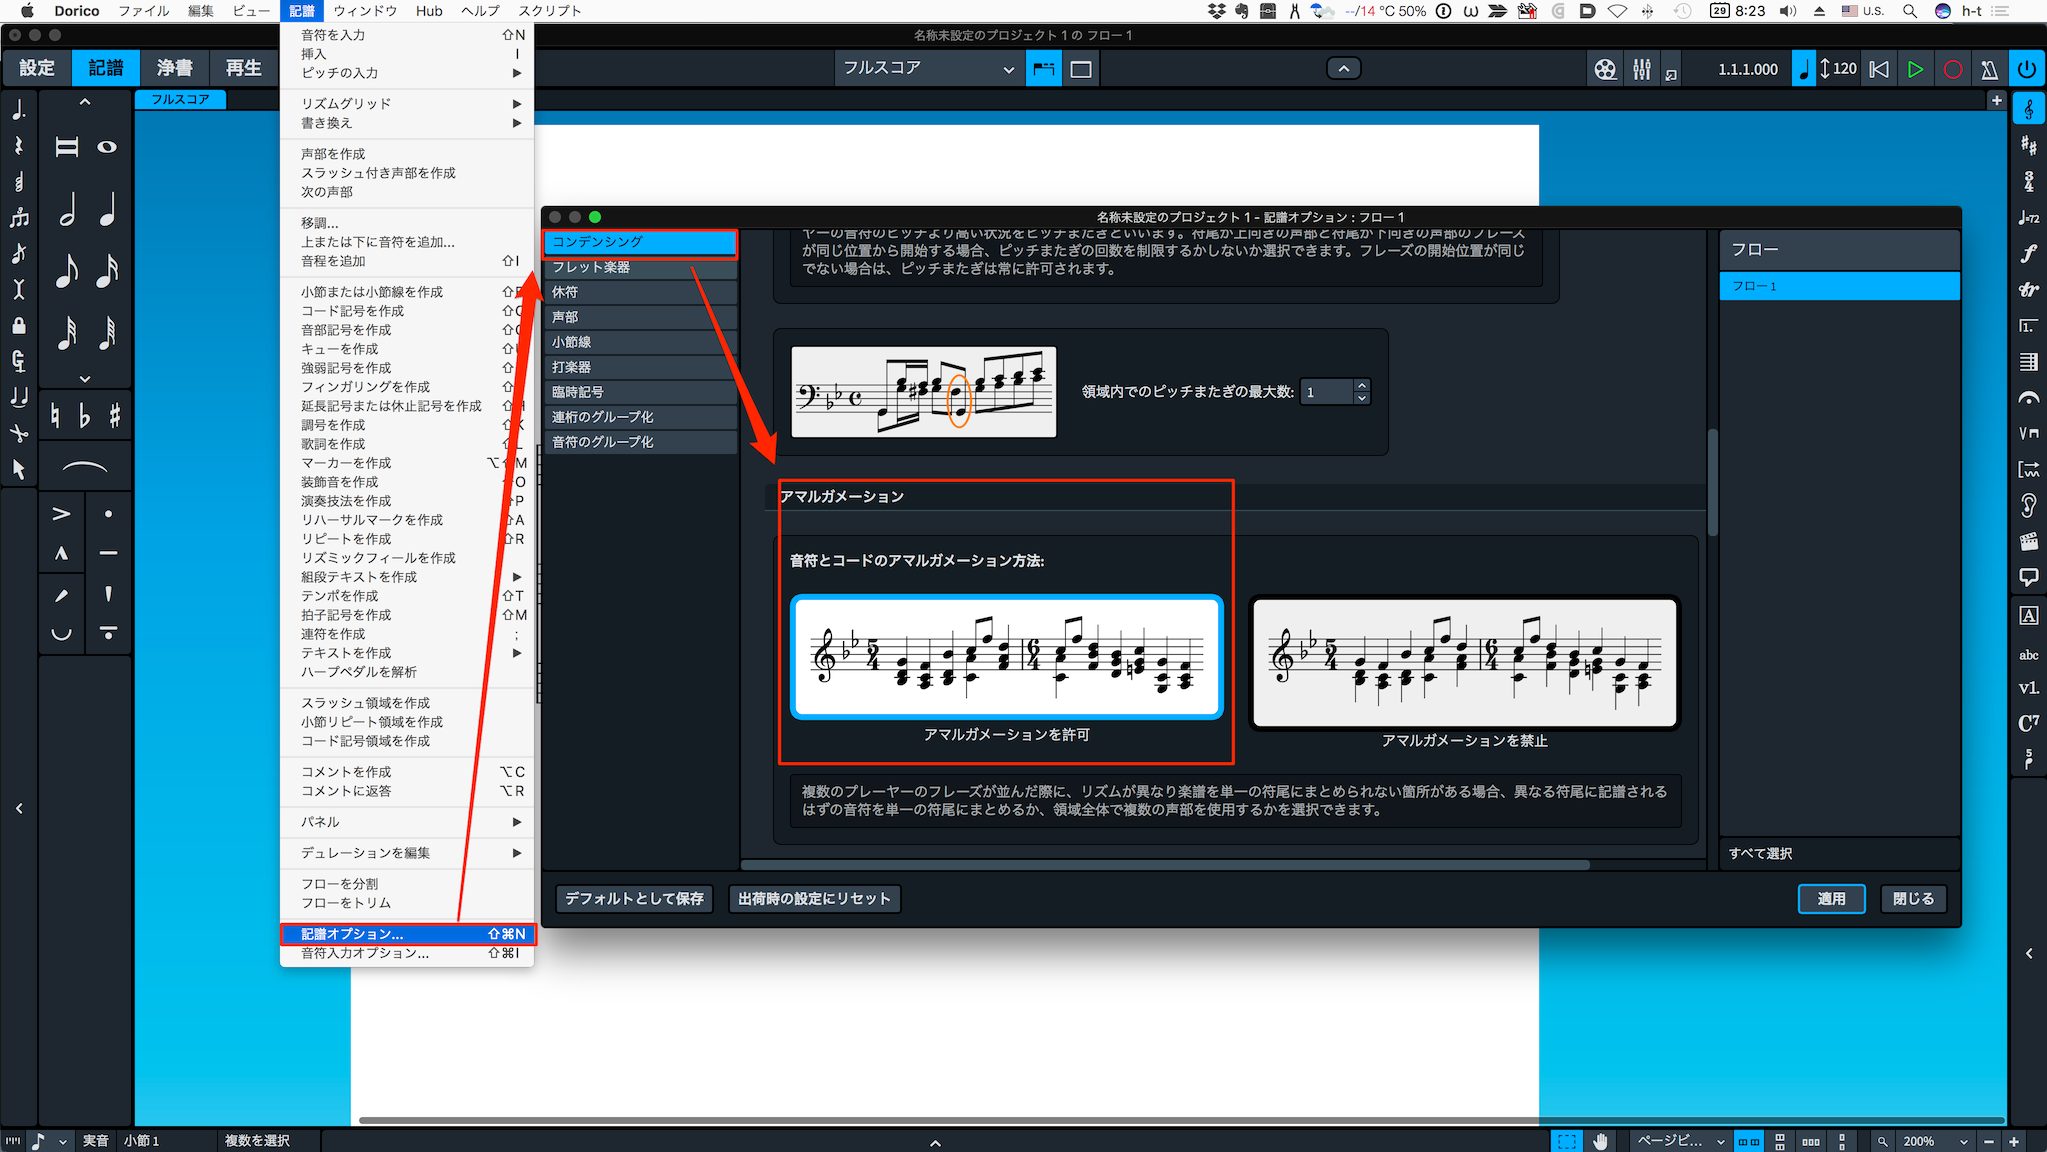
Task: Open the lyrics abc panel
Action: pyautogui.click(x=2028, y=655)
